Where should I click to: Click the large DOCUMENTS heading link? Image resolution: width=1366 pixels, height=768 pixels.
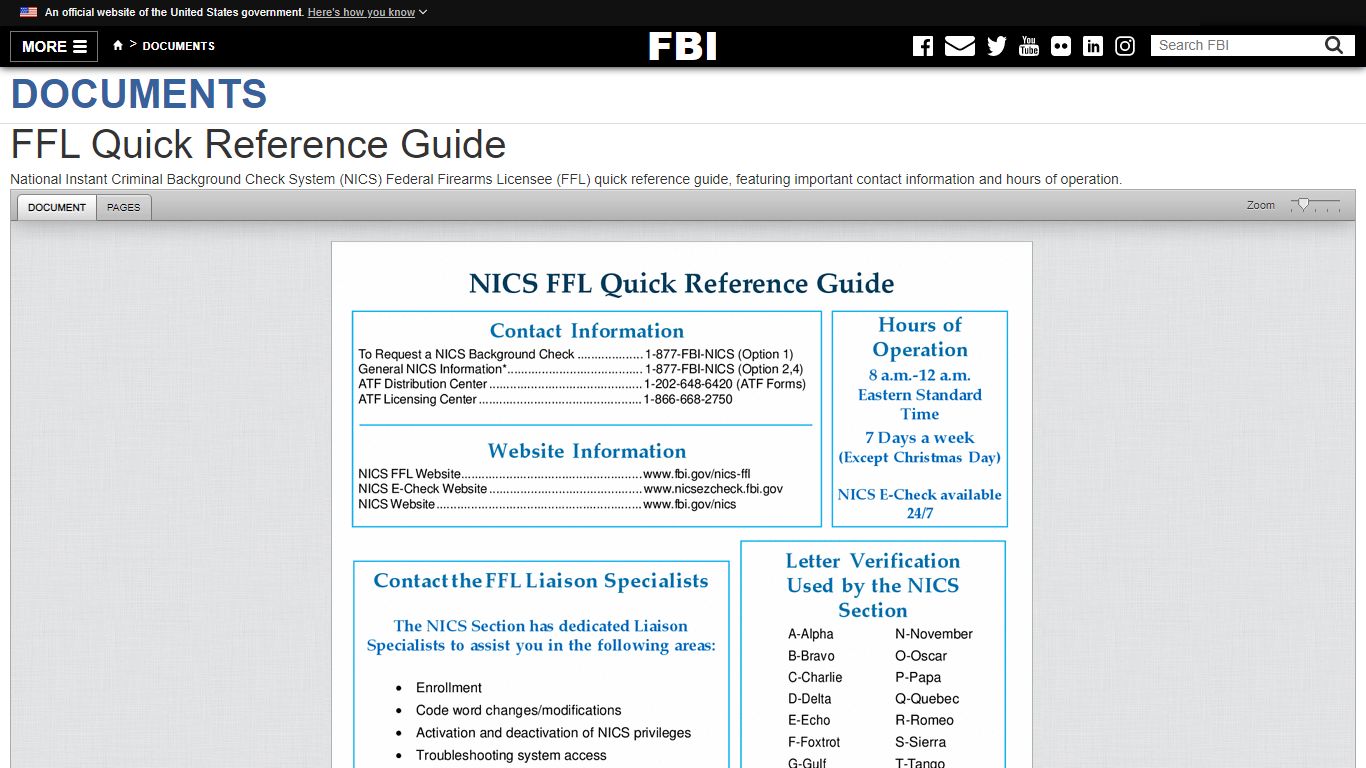click(139, 94)
